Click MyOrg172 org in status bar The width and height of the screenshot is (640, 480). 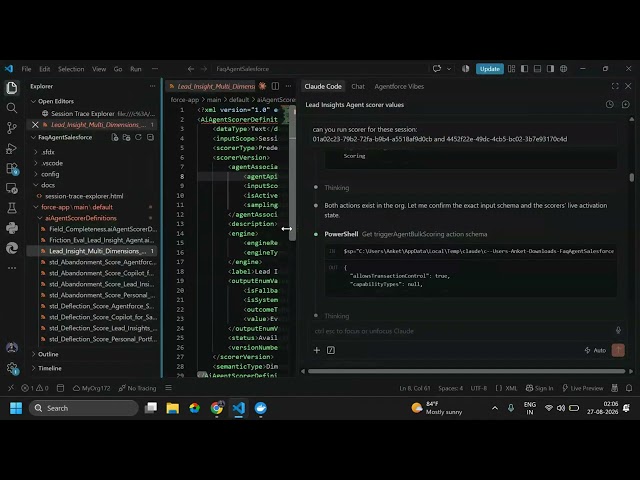coord(91,388)
